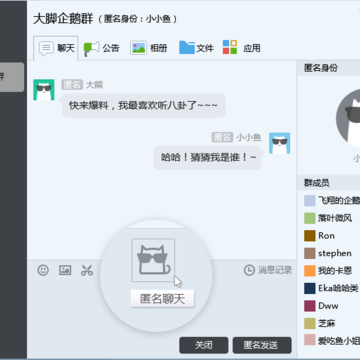Viewport: 360px width, 360px height.
Task: Select member 爱吃鱼小姐 in the list
Action: 332,340
